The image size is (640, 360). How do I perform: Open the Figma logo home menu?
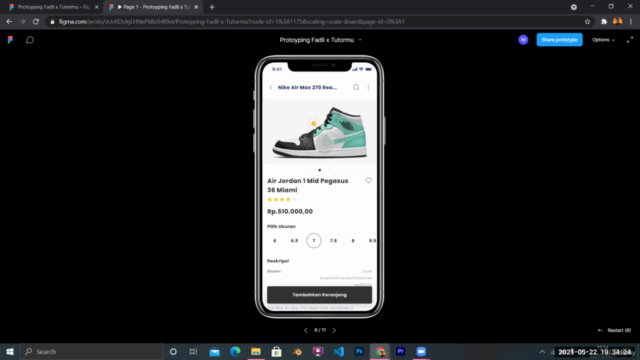[x=10, y=40]
